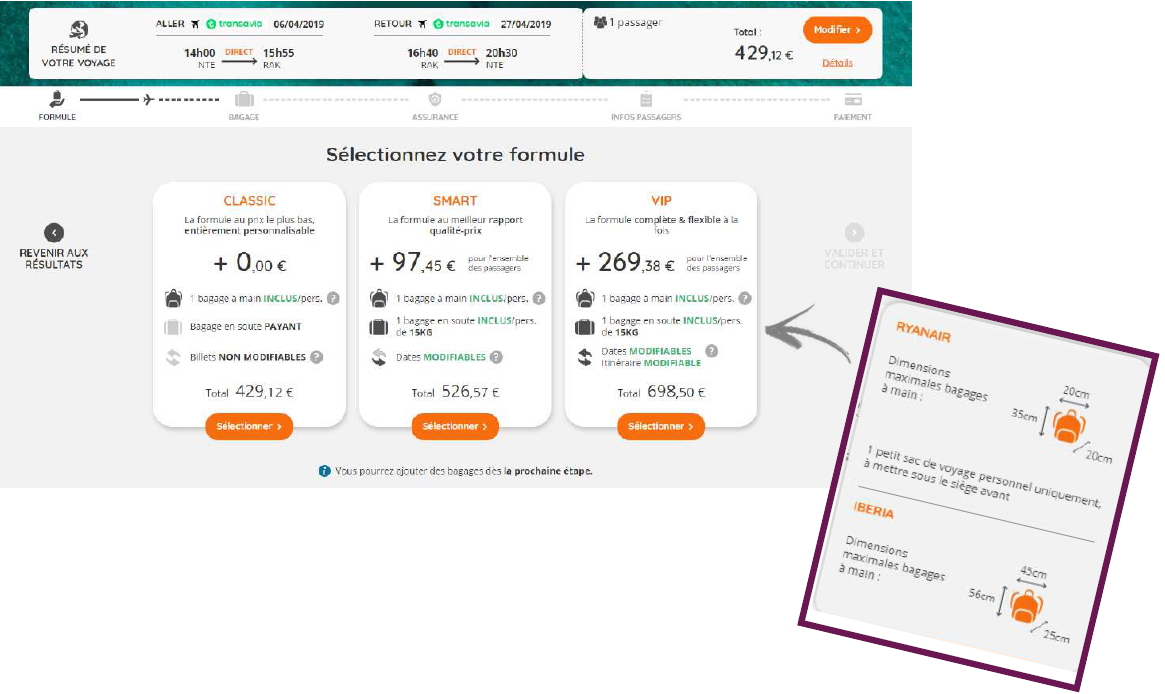Image resolution: width=1165 pixels, height=694 pixels.
Task: Select the VIP formula
Action: 661,426
